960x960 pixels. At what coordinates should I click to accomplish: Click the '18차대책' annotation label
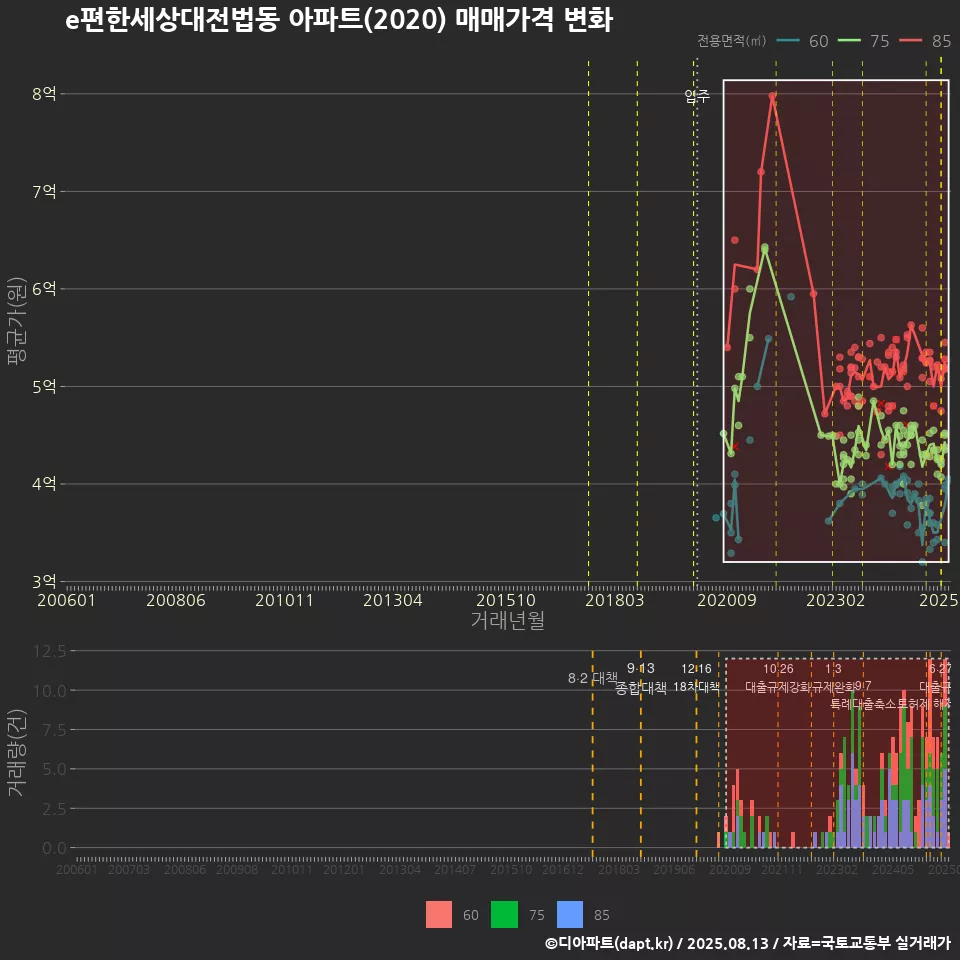point(697,686)
